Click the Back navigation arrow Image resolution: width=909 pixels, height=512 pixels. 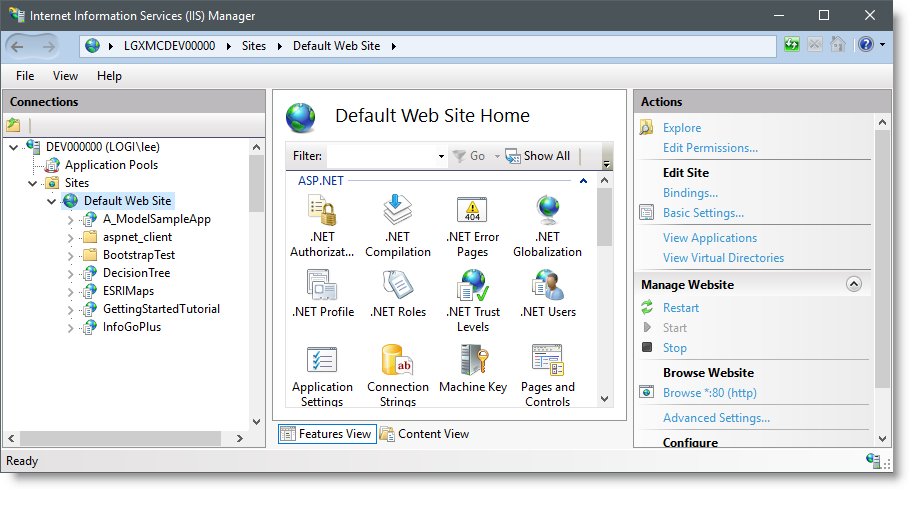click(17, 46)
